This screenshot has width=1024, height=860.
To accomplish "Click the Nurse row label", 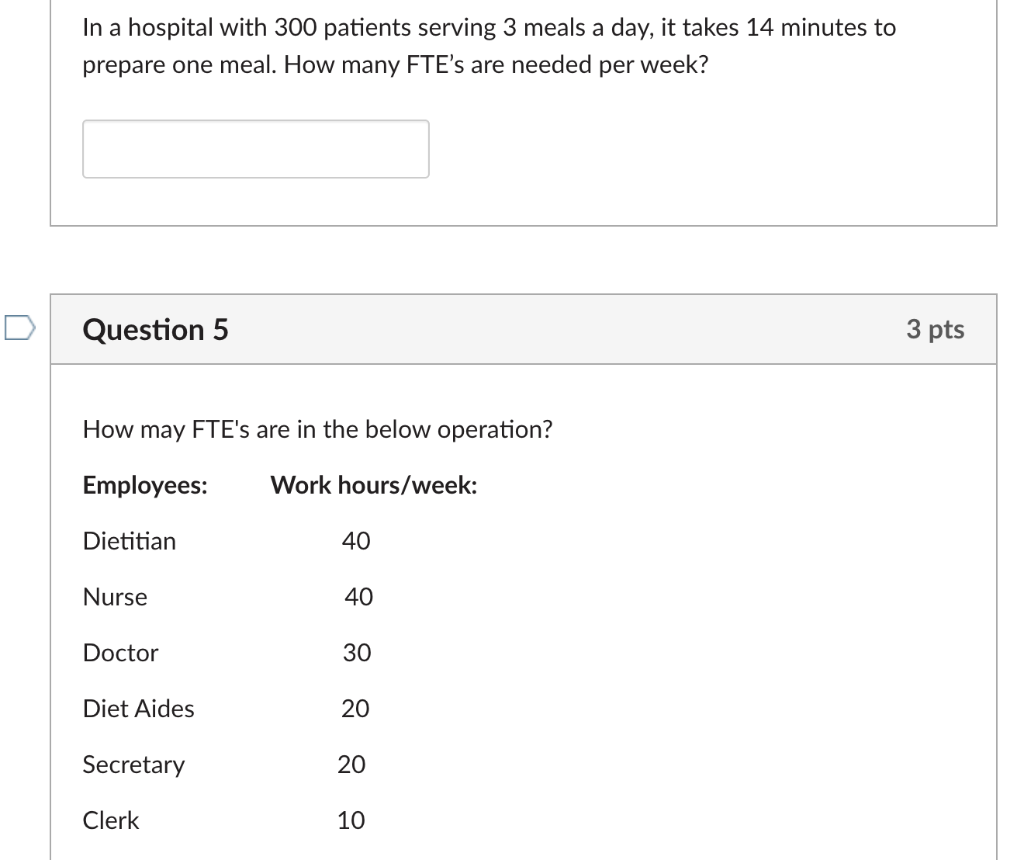I will point(114,597).
